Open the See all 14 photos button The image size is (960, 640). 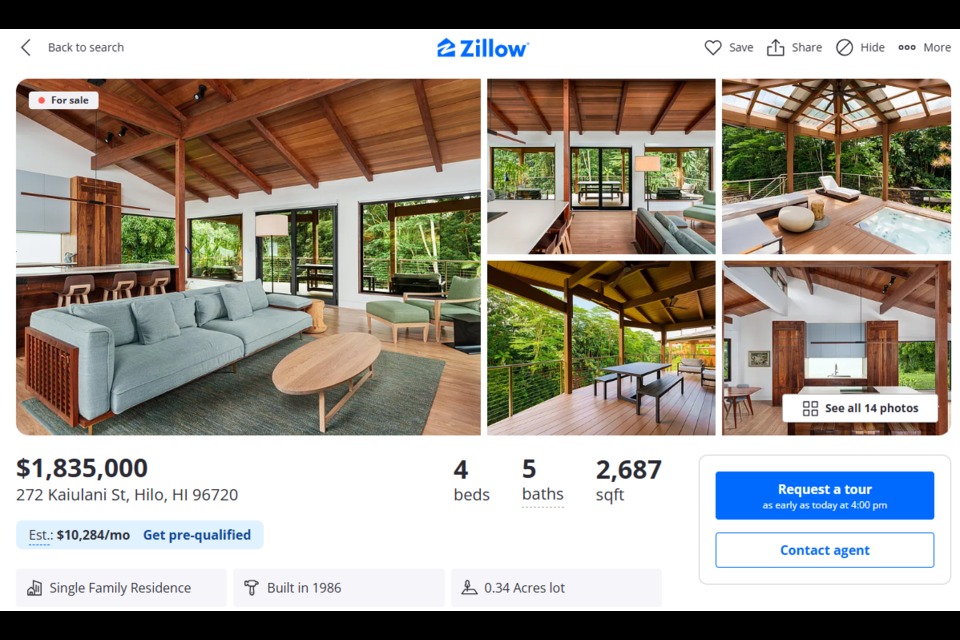(x=860, y=408)
